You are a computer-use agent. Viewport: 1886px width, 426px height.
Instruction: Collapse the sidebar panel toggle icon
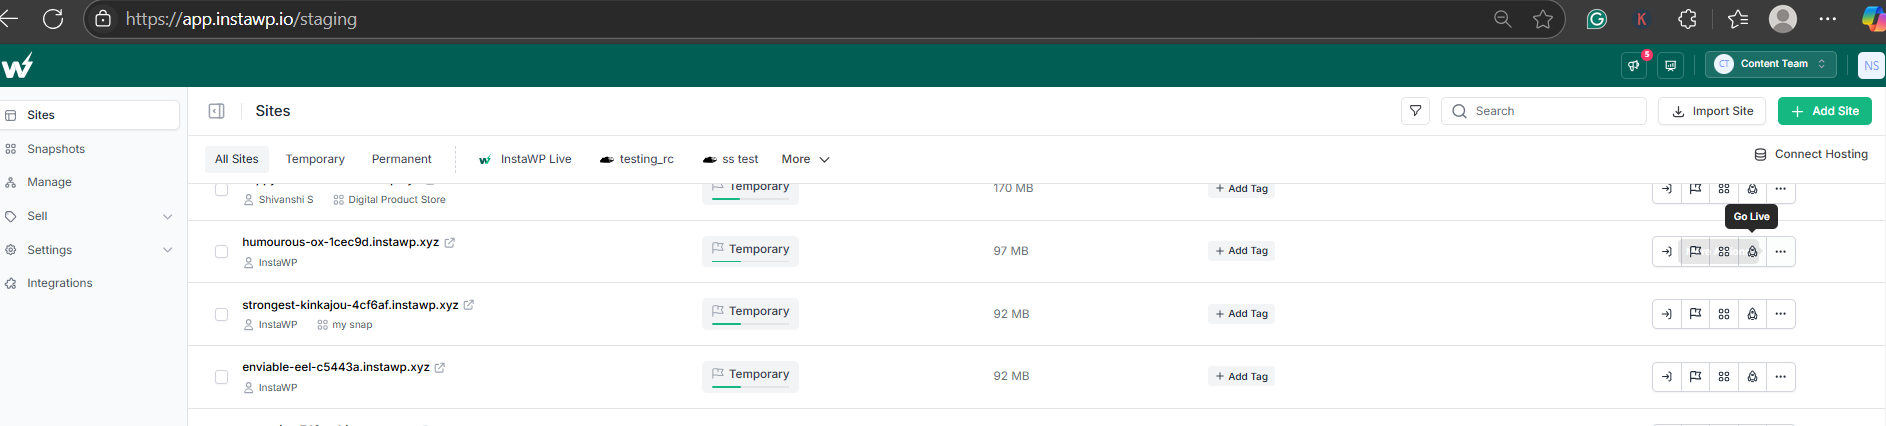216,111
